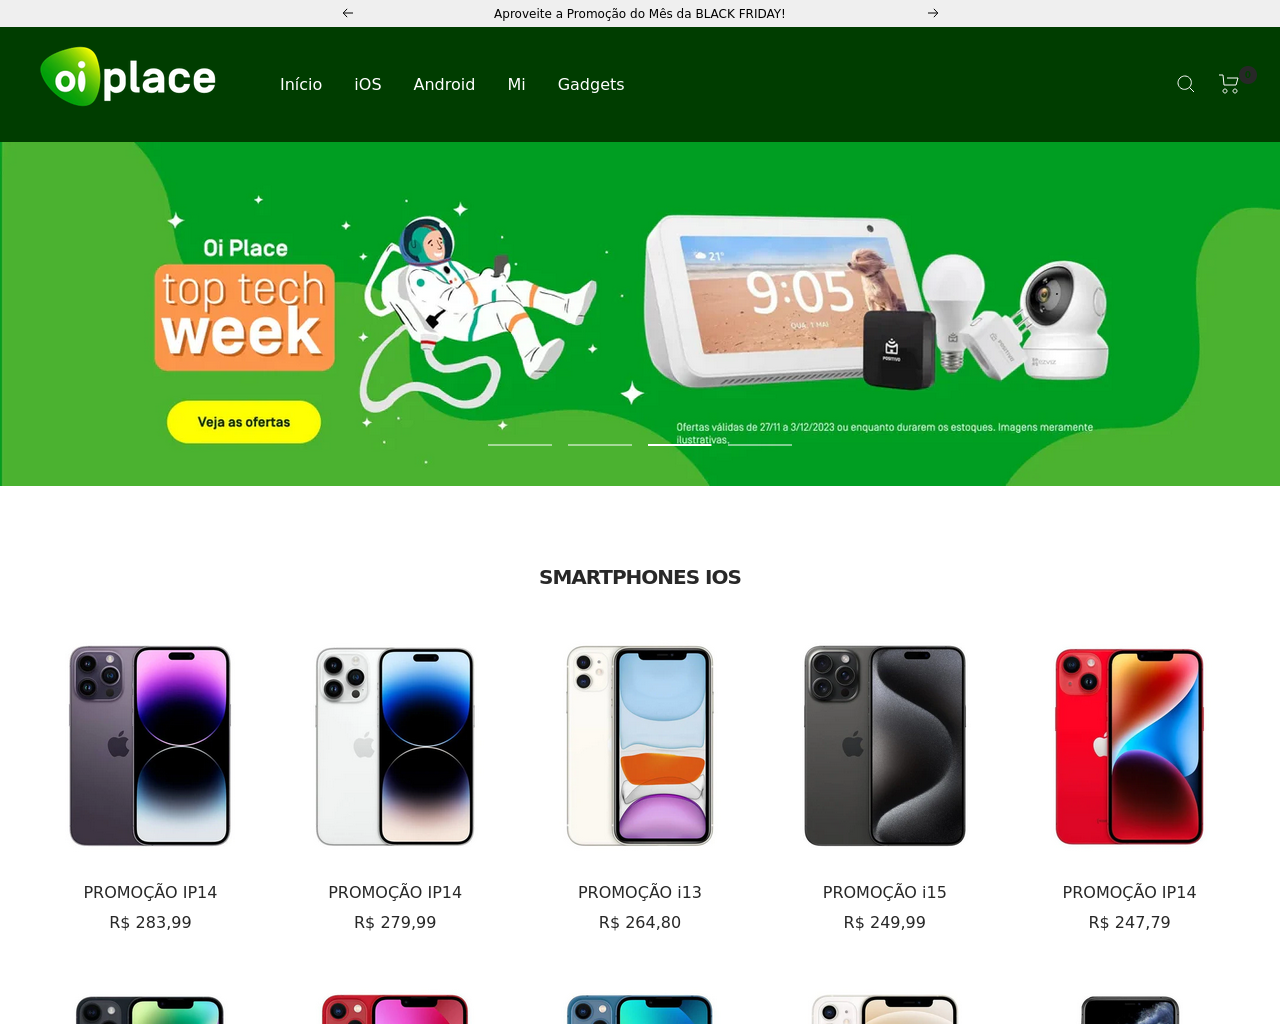
Task: Open the Android menu item
Action: [x=444, y=84]
